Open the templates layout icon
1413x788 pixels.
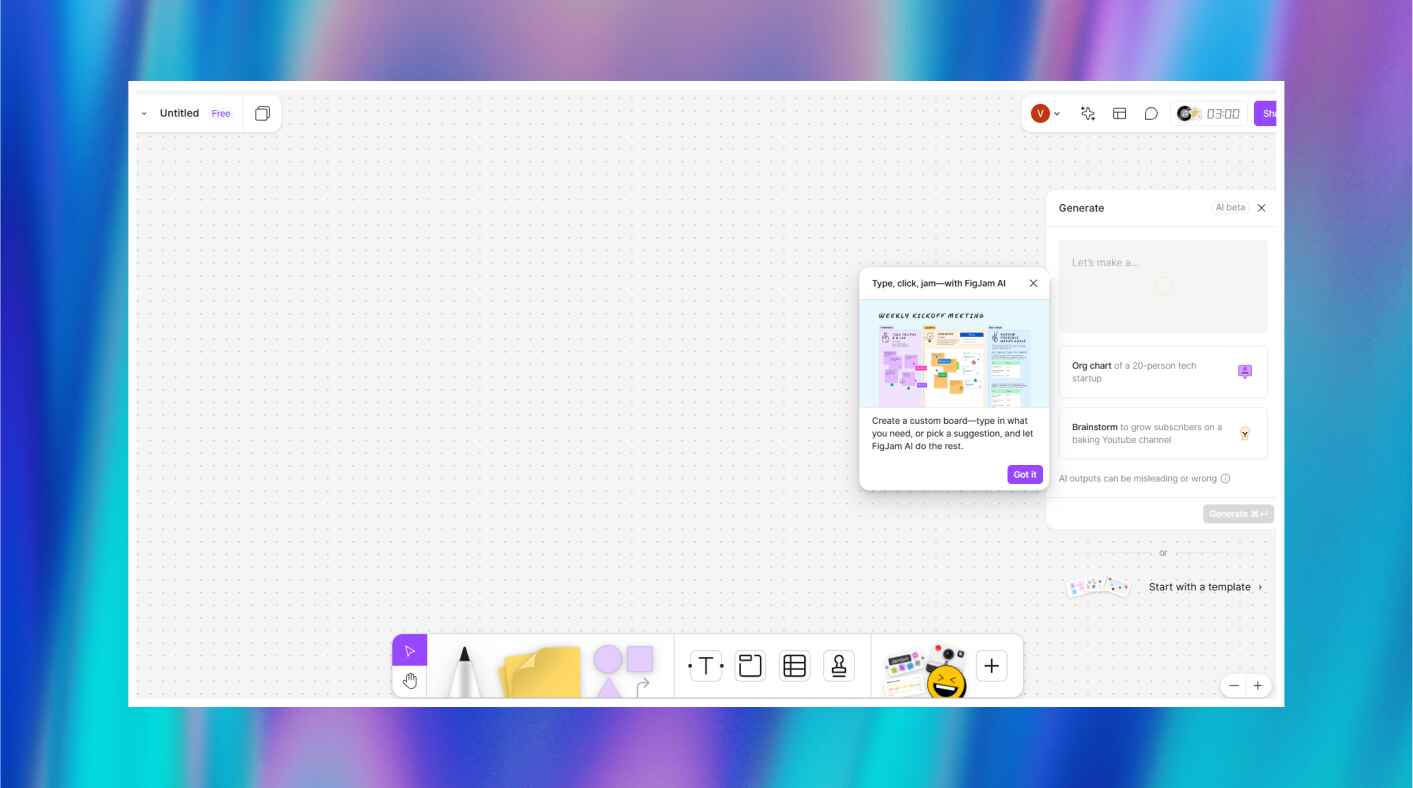(x=1120, y=114)
